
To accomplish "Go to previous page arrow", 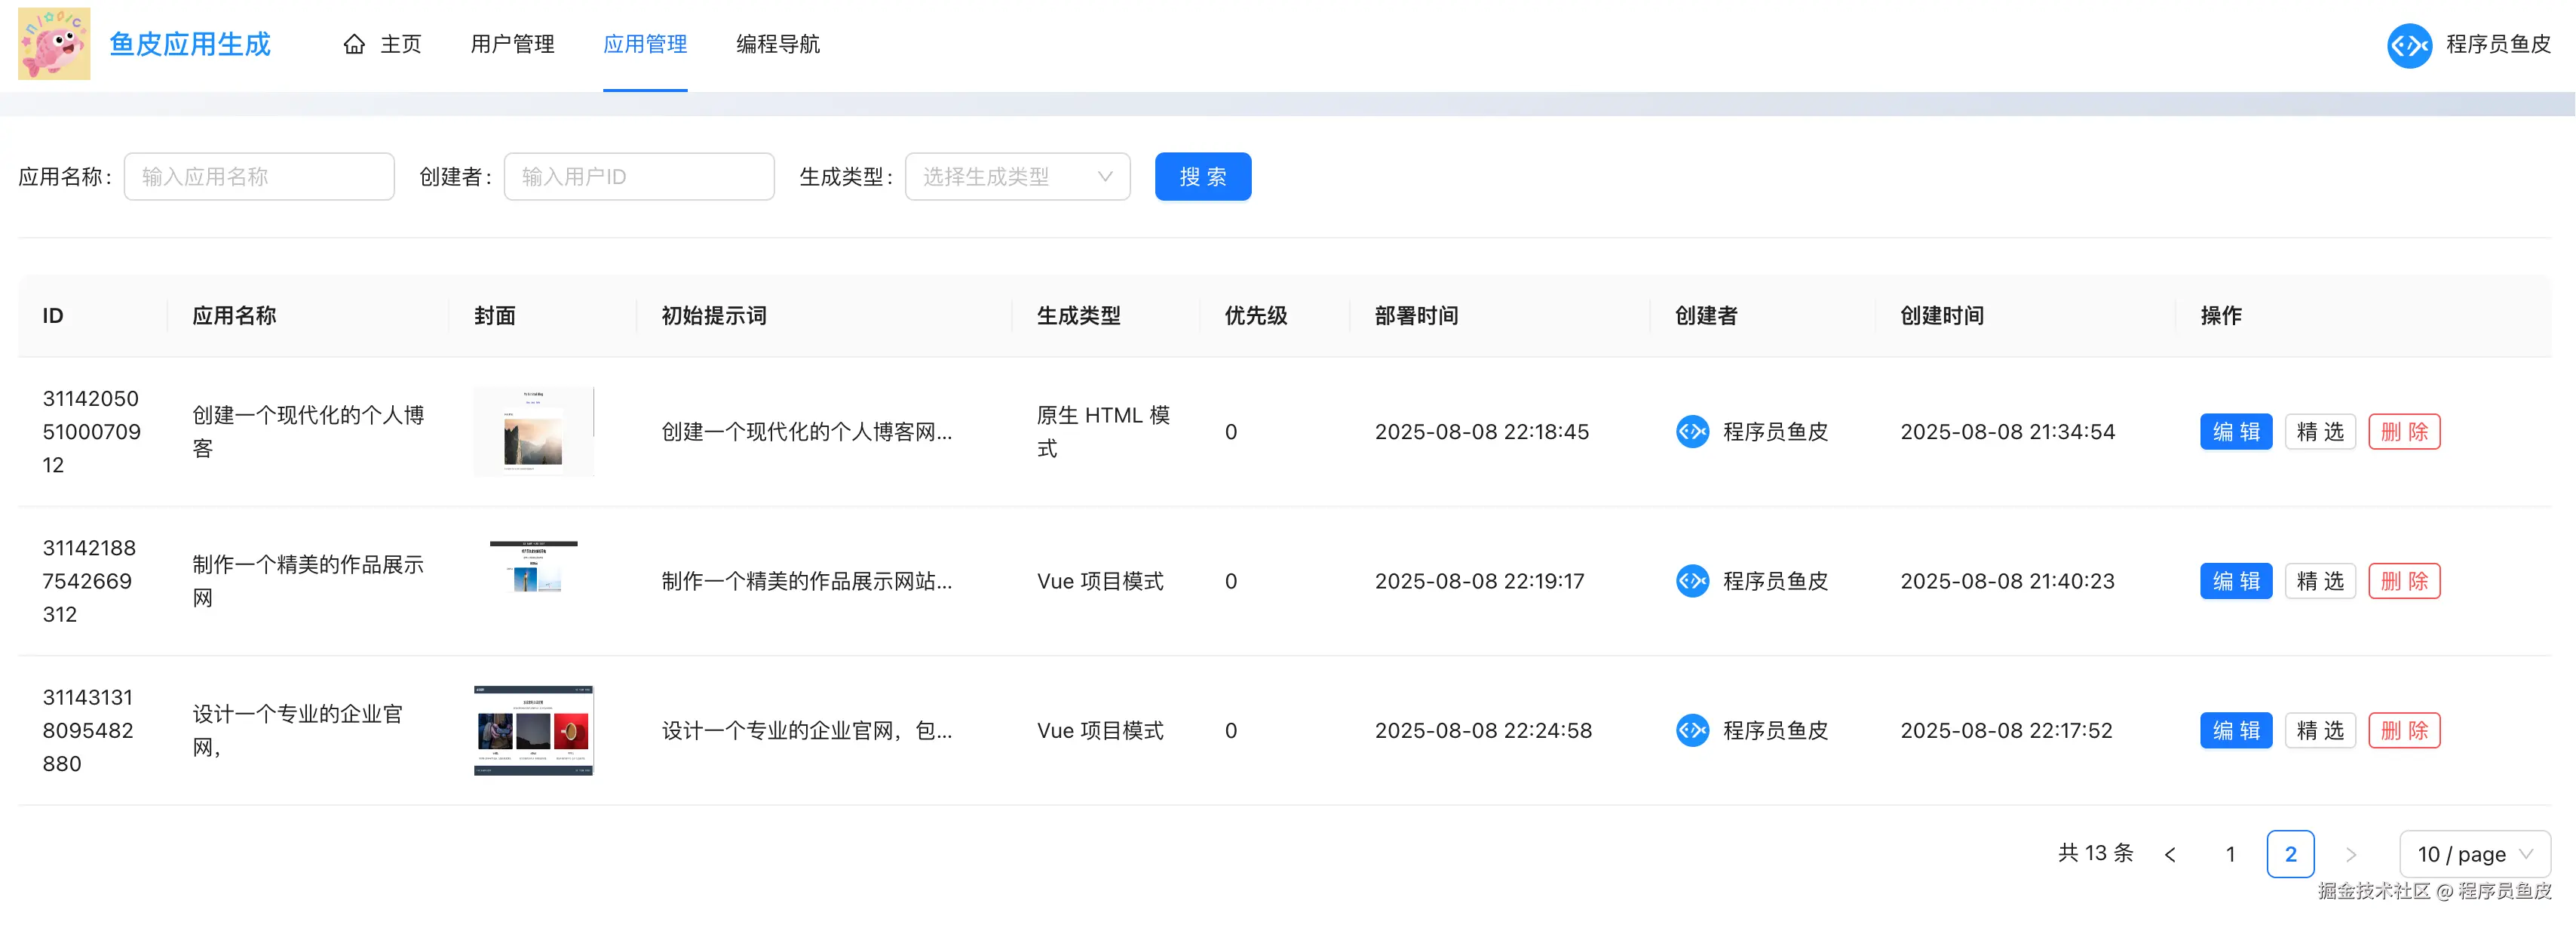I will coord(2170,854).
